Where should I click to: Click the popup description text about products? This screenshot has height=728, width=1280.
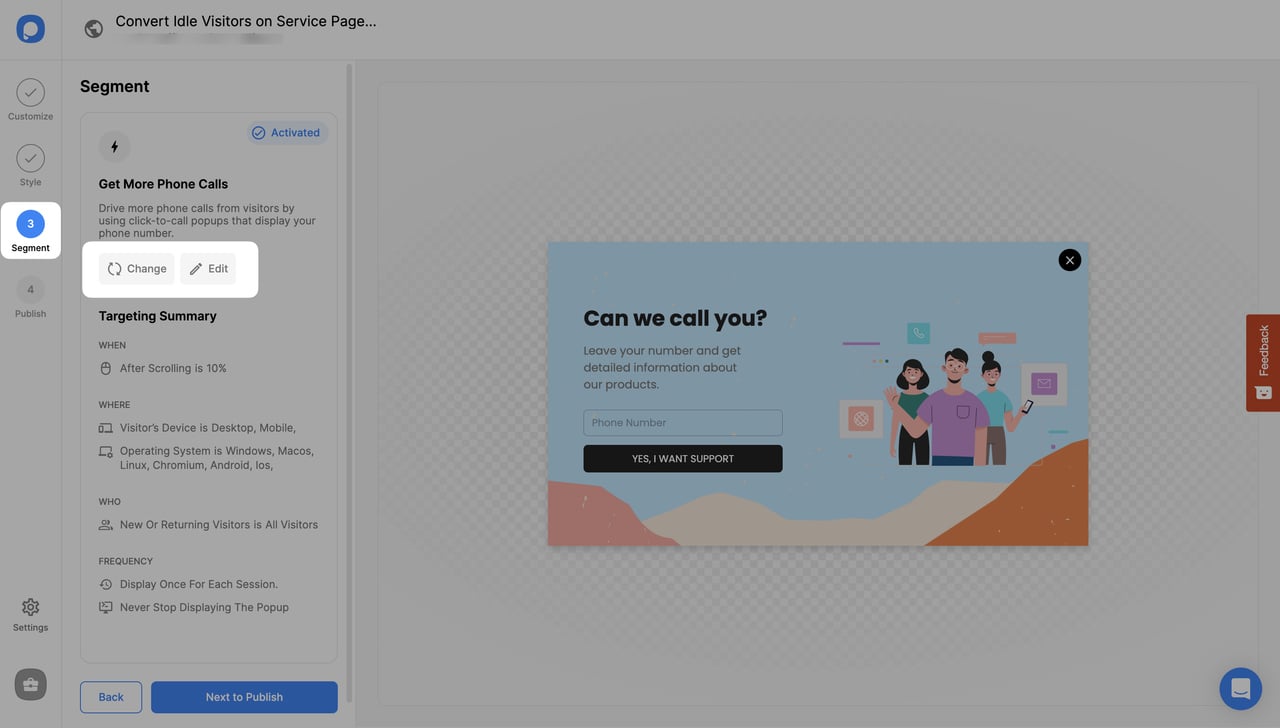662,367
